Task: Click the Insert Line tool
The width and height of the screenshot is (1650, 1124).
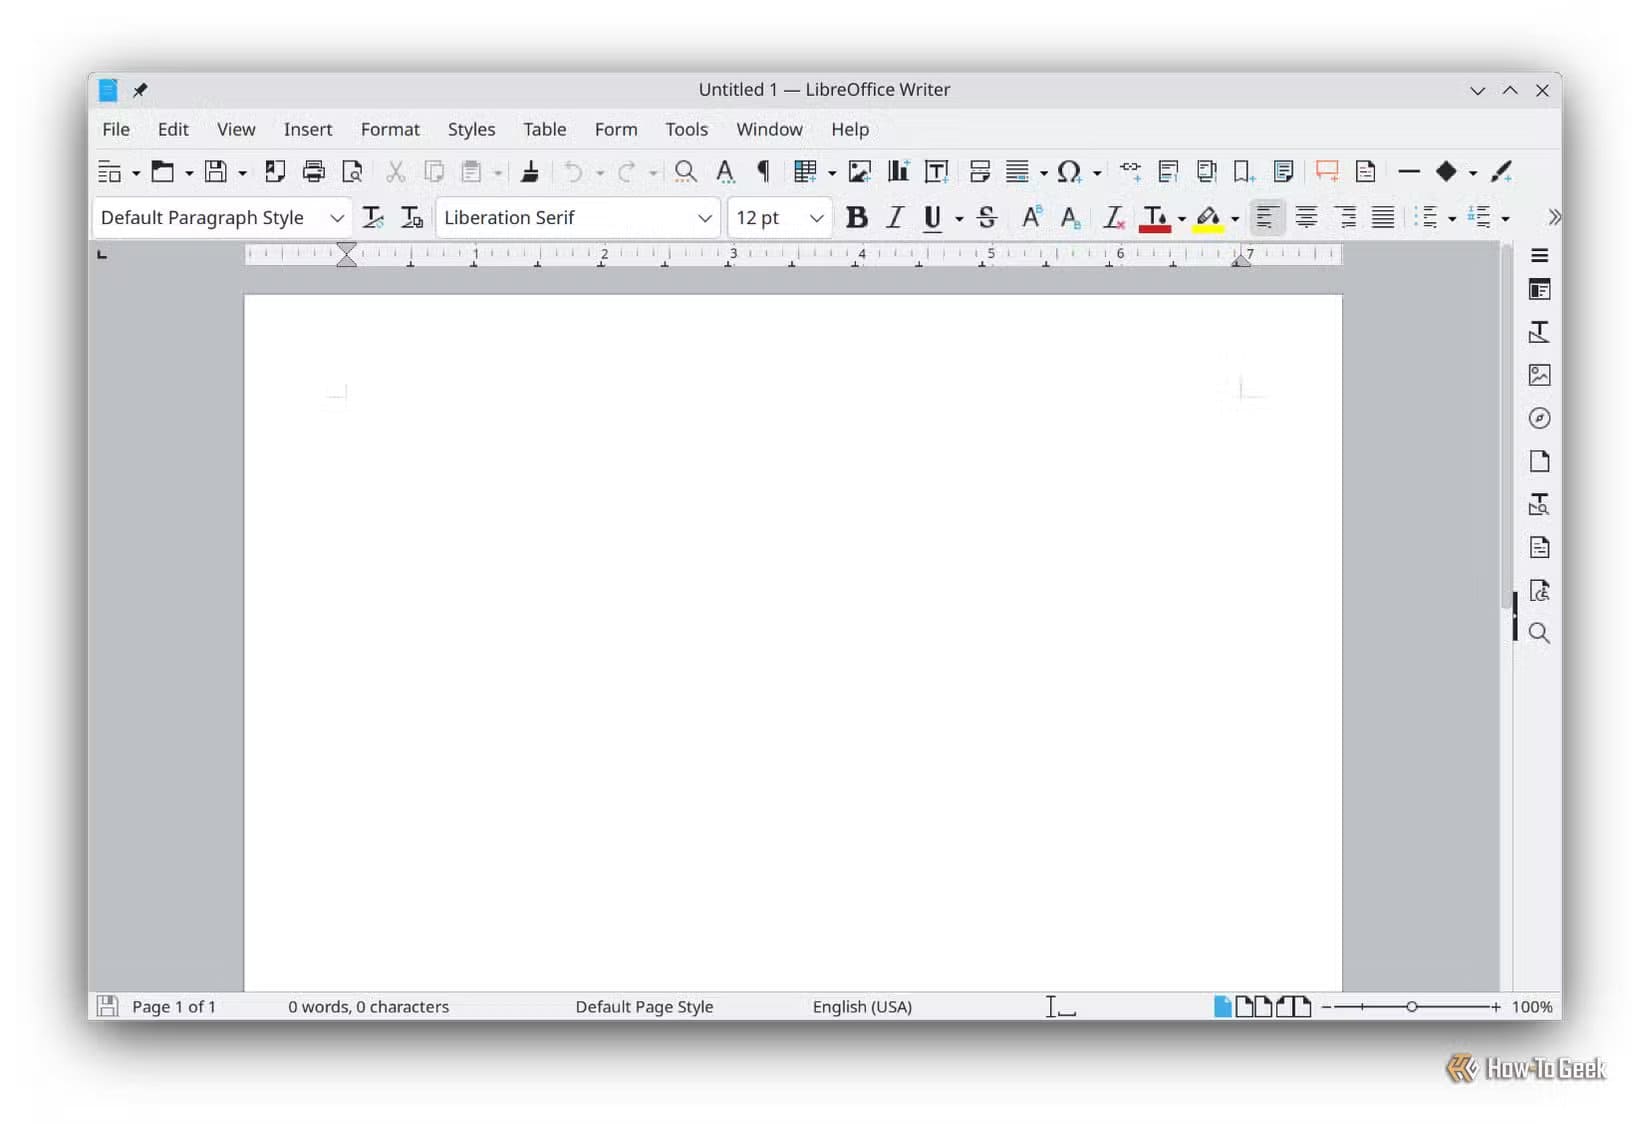Action: (1409, 172)
